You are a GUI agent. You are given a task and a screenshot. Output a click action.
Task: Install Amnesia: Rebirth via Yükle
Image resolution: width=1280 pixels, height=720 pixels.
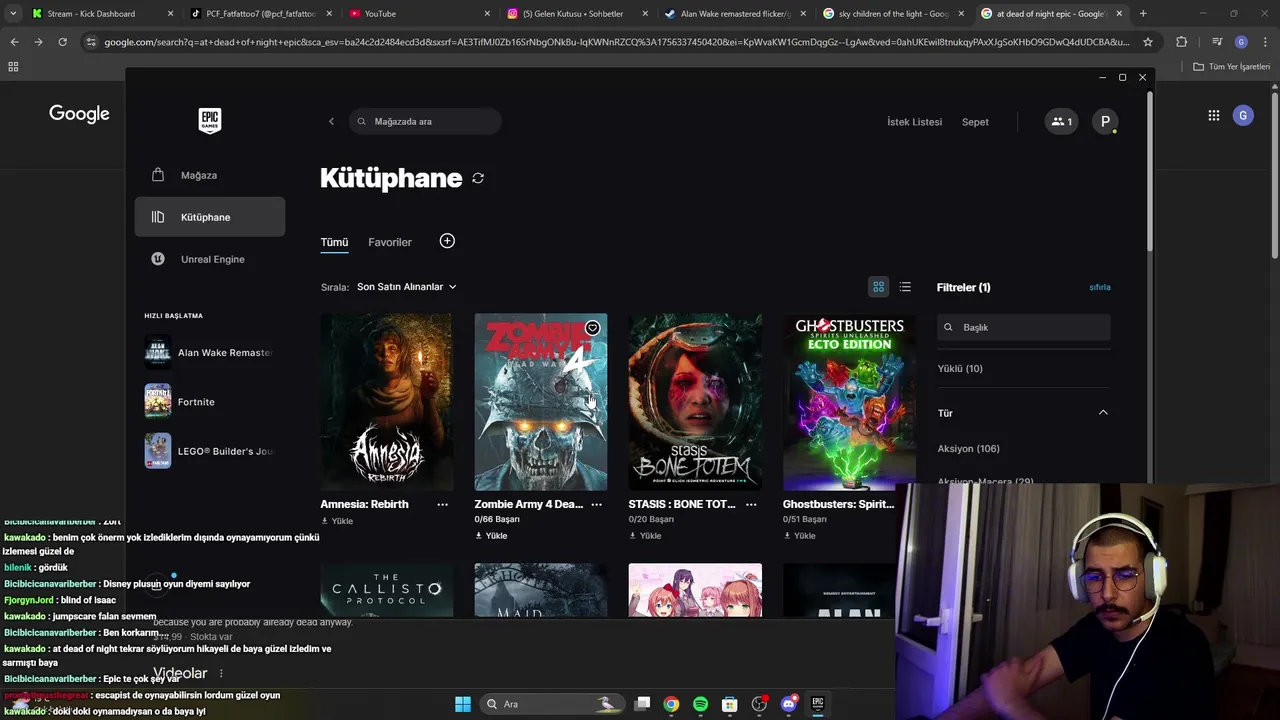[337, 521]
